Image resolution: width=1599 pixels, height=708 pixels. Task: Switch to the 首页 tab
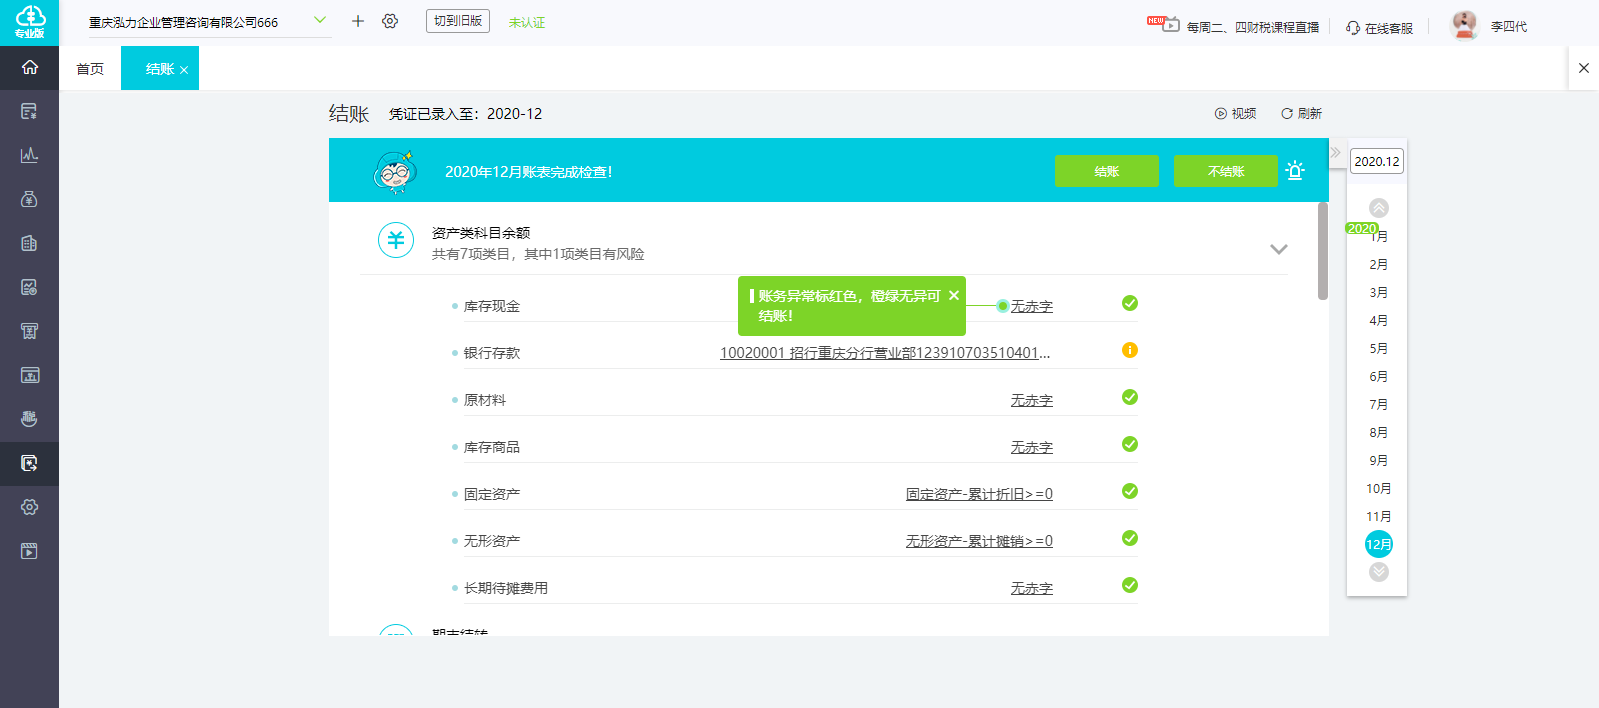[90, 69]
